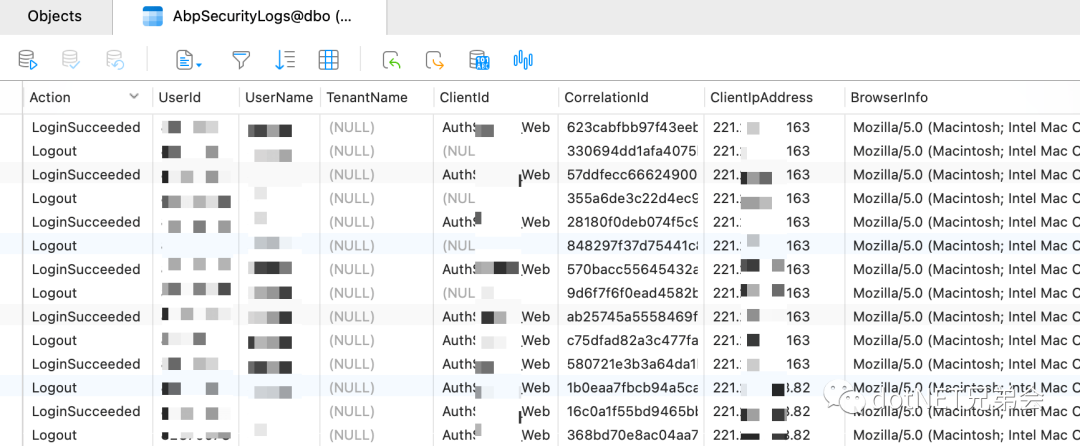The image size is (1080, 446).
Task: Click the Commit transaction icon
Action: pos(71,60)
